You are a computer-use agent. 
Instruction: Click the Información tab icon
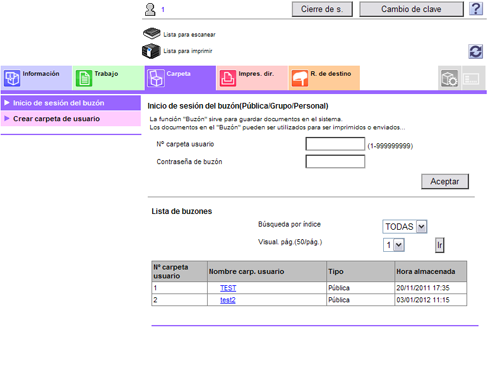point(12,78)
